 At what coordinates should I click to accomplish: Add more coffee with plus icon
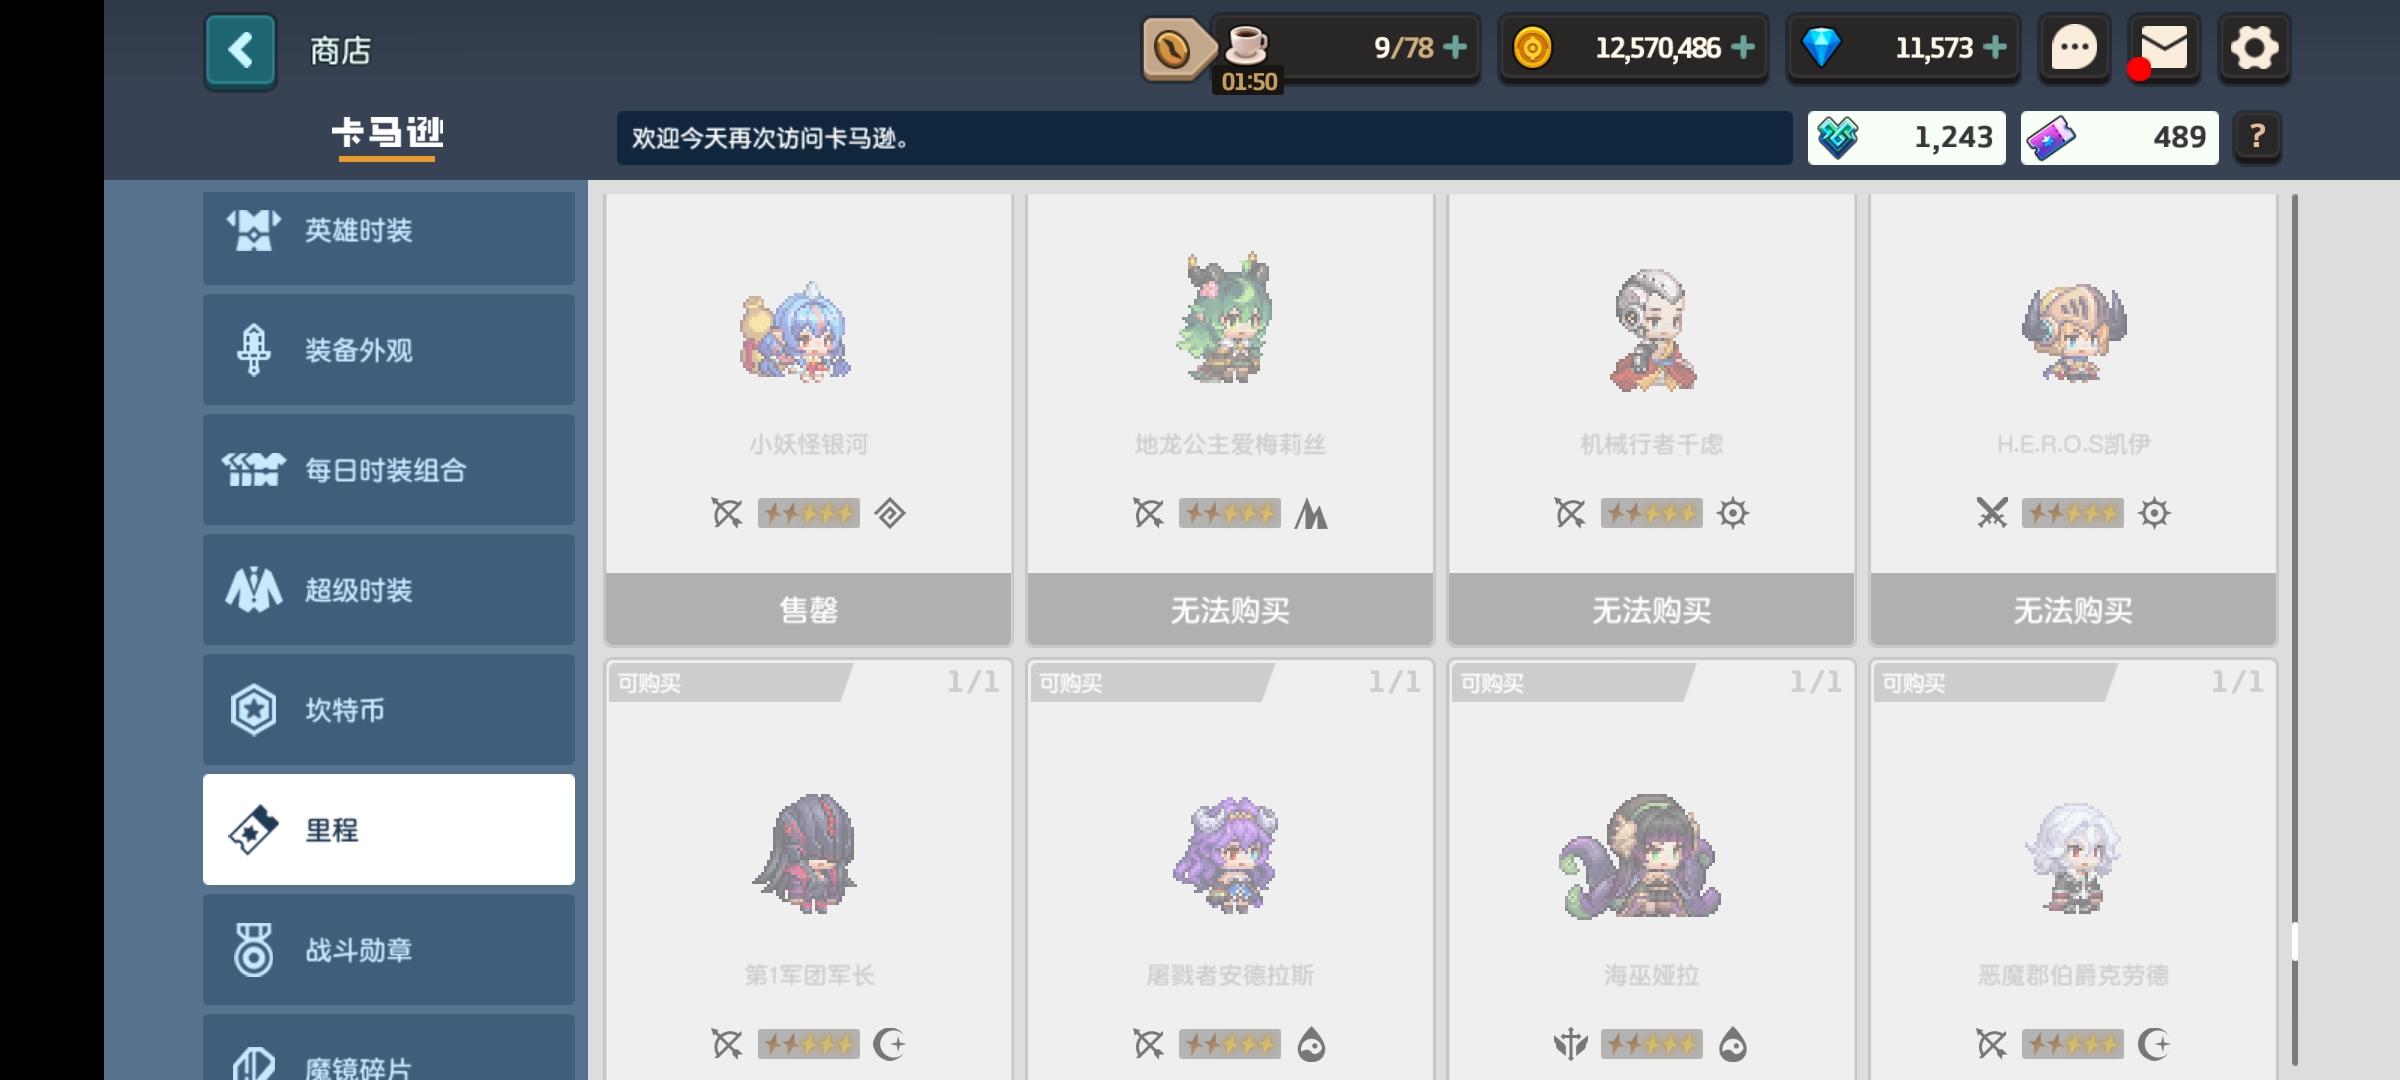[1456, 47]
